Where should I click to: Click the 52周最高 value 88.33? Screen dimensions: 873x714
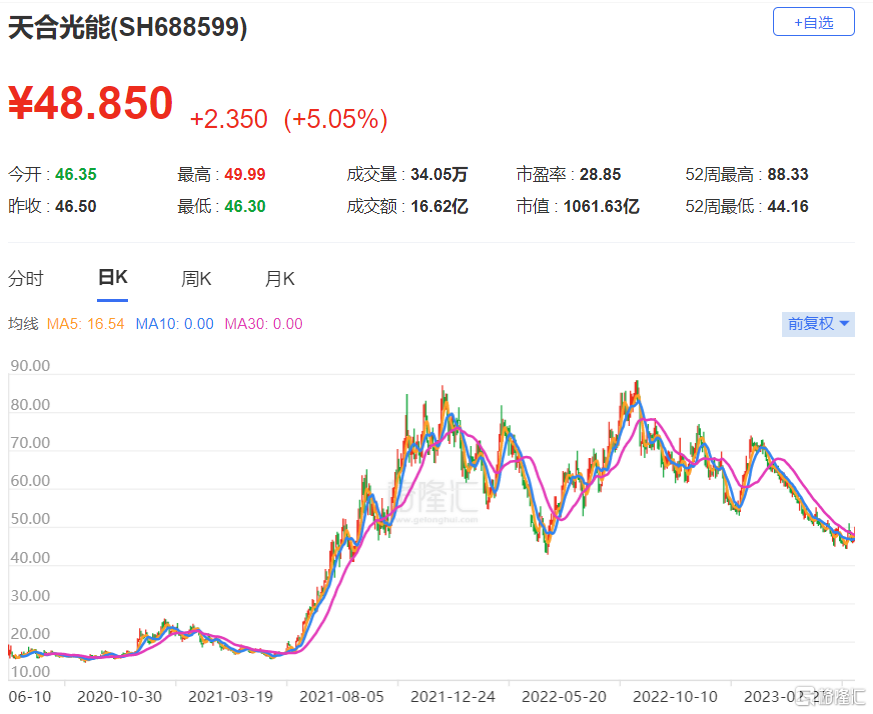pos(788,174)
